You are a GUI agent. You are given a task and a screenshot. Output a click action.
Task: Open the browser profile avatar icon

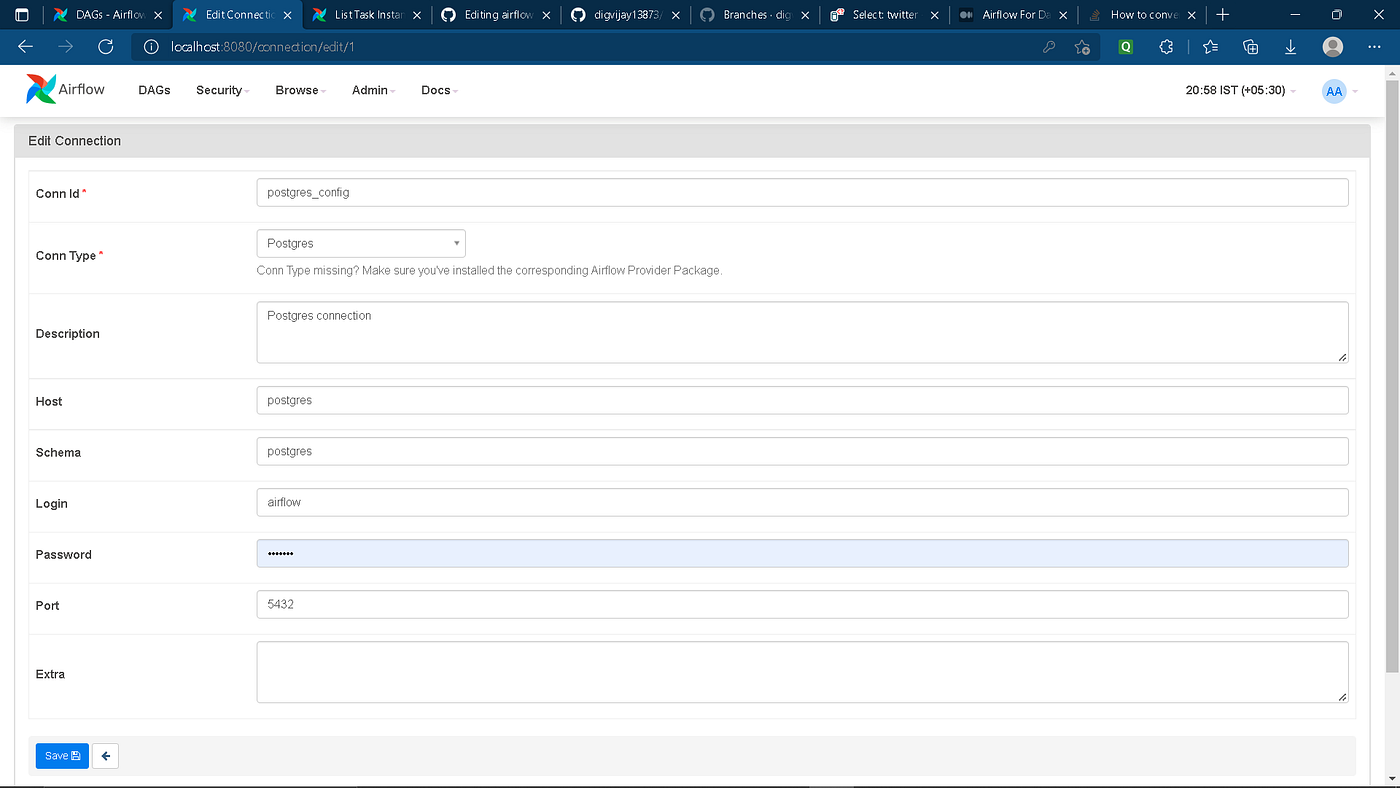[x=1333, y=46]
